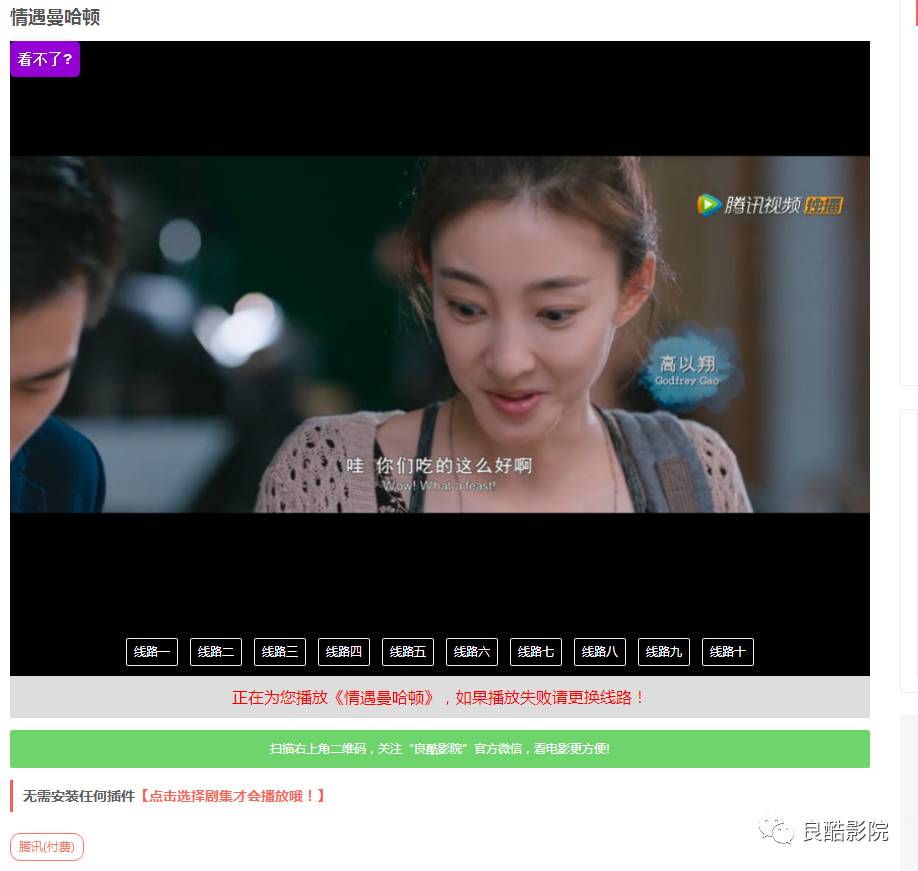Click the green 扫描右上角二维码 banner
Image resolution: width=918 pixels, height=871 pixels.
440,749
